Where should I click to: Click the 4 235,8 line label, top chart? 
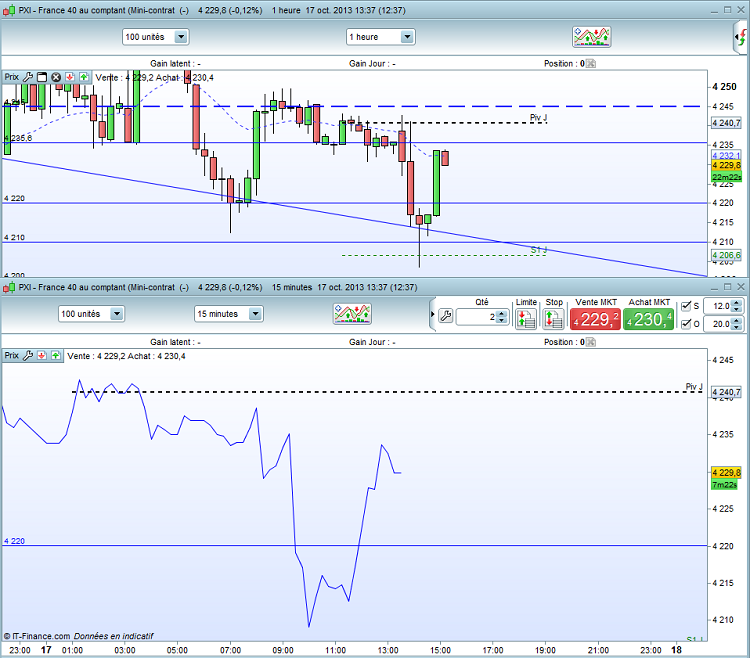pos(18,138)
